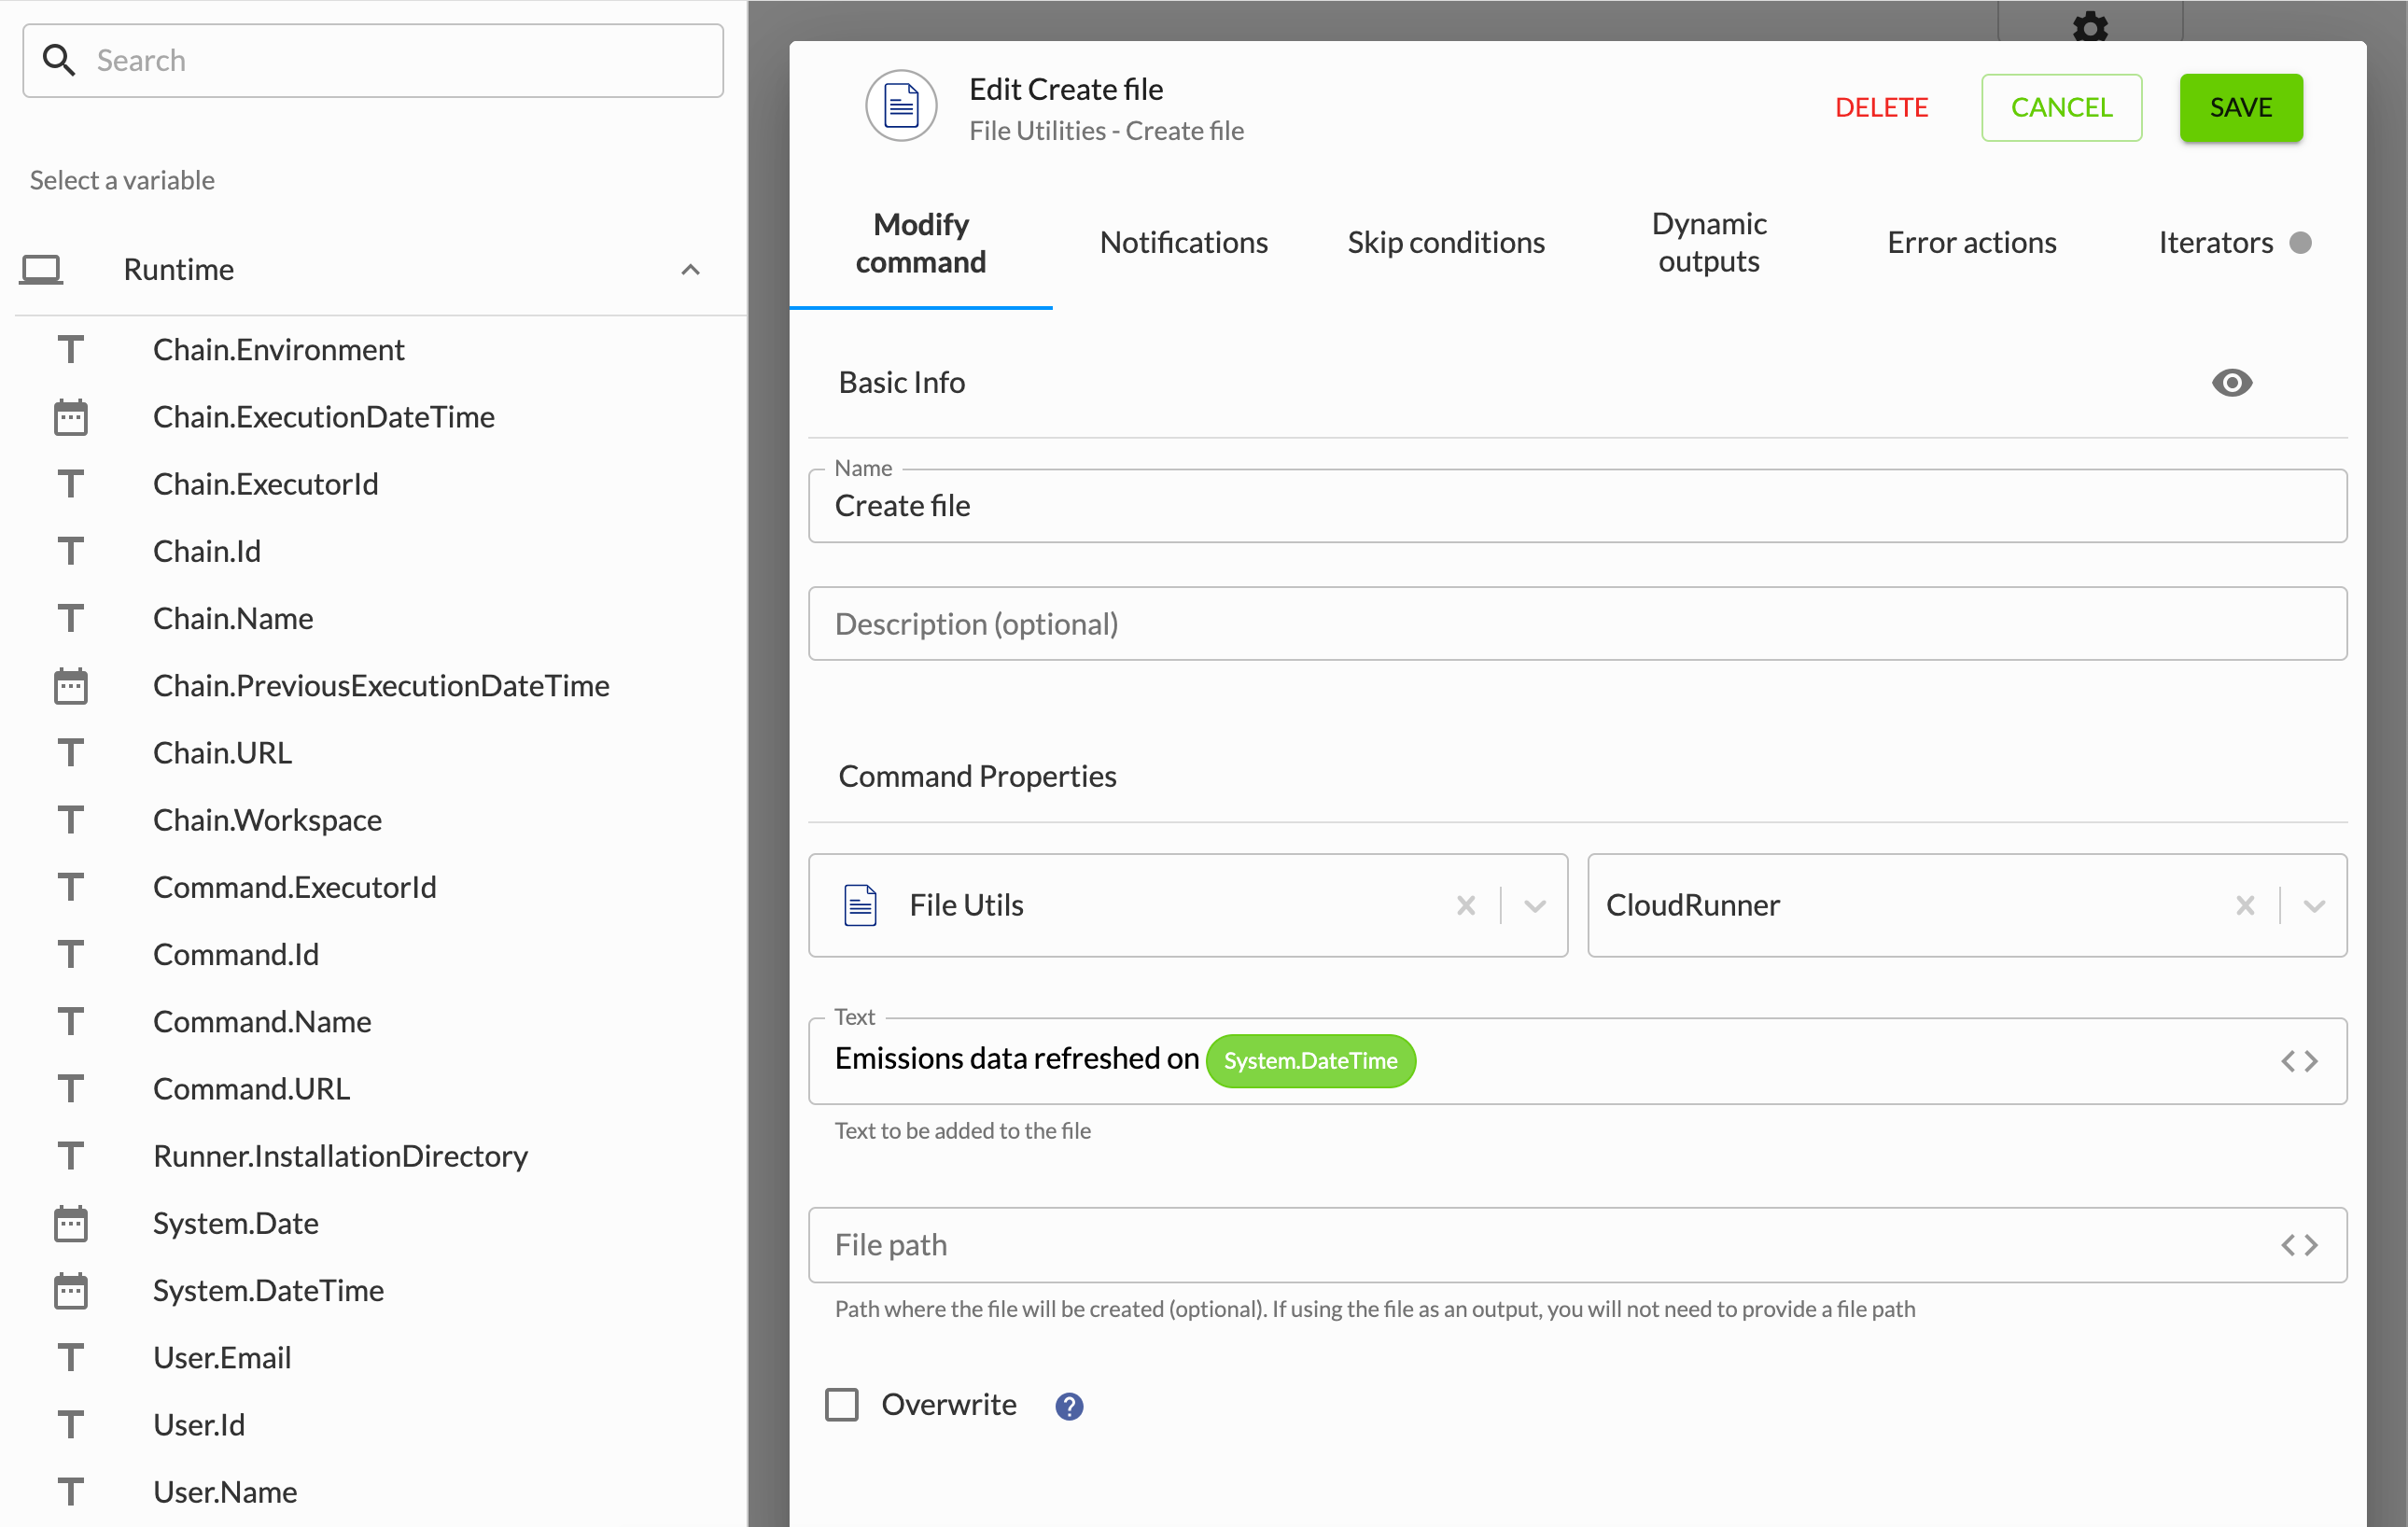The image size is (2408, 1527).
Task: Clear the CloudRunner selection
Action: (x=2245, y=905)
